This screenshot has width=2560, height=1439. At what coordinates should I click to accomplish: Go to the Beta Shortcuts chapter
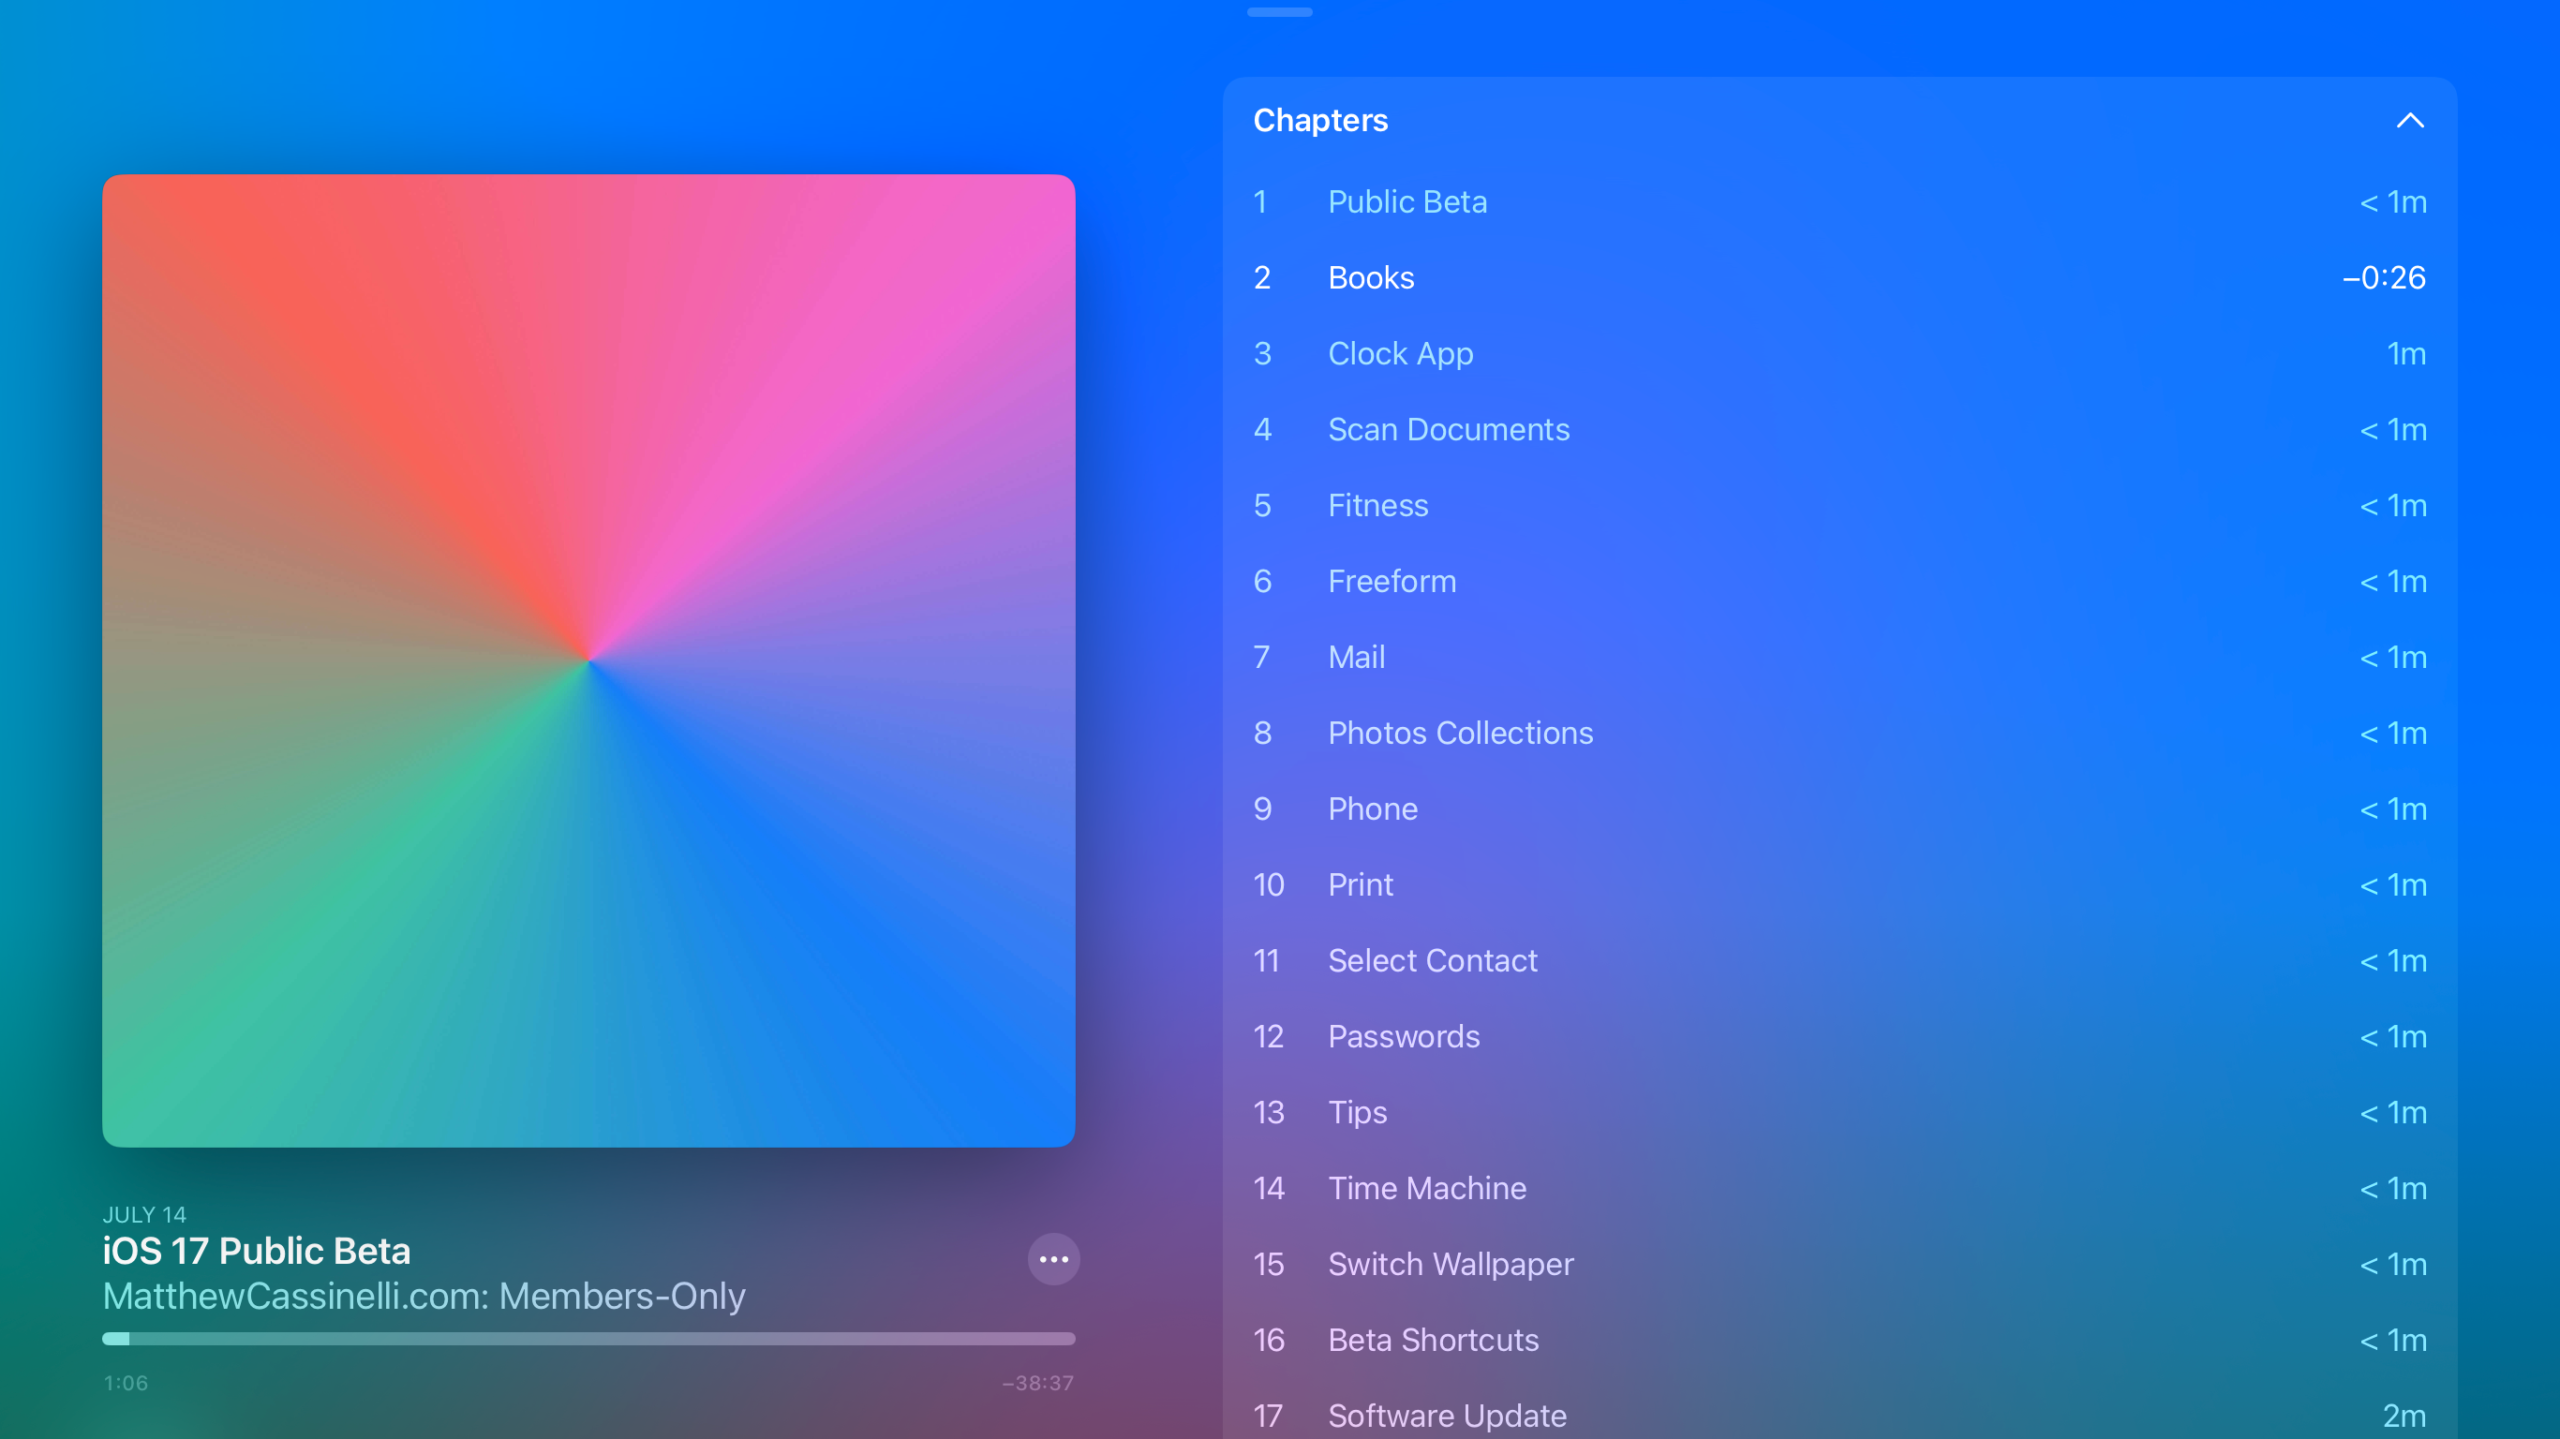[1839, 1341]
